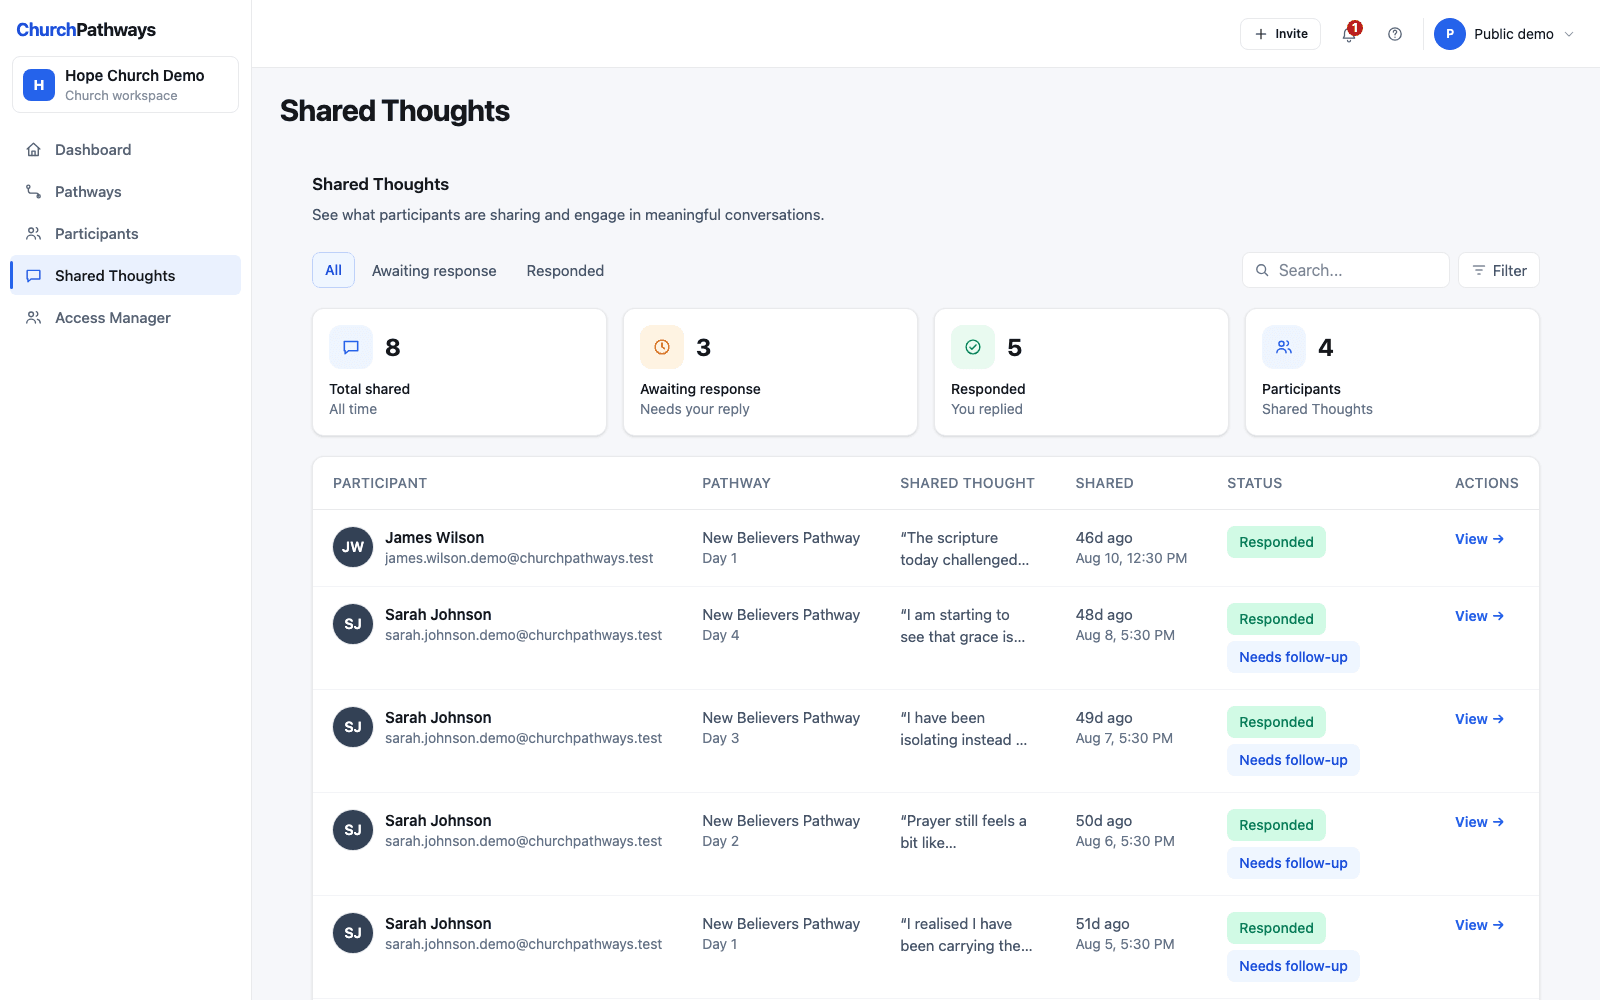Open the notifications bell icon
Viewport: 1600px width, 1000px height.
(x=1349, y=34)
